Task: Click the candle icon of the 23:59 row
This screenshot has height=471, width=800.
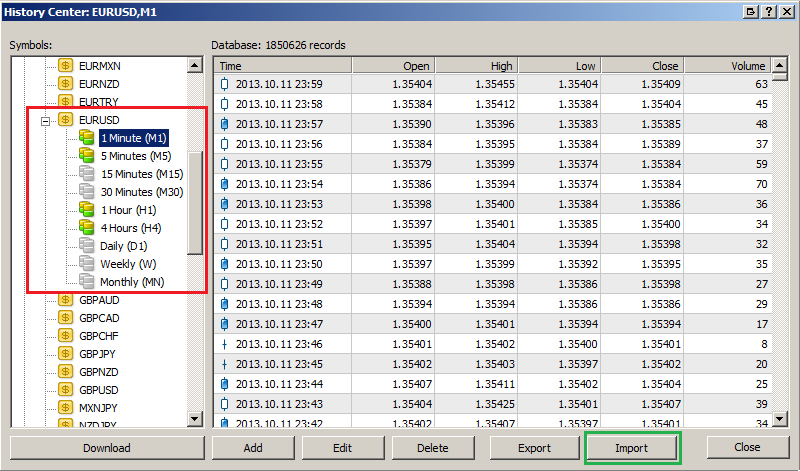Action: 224,84
